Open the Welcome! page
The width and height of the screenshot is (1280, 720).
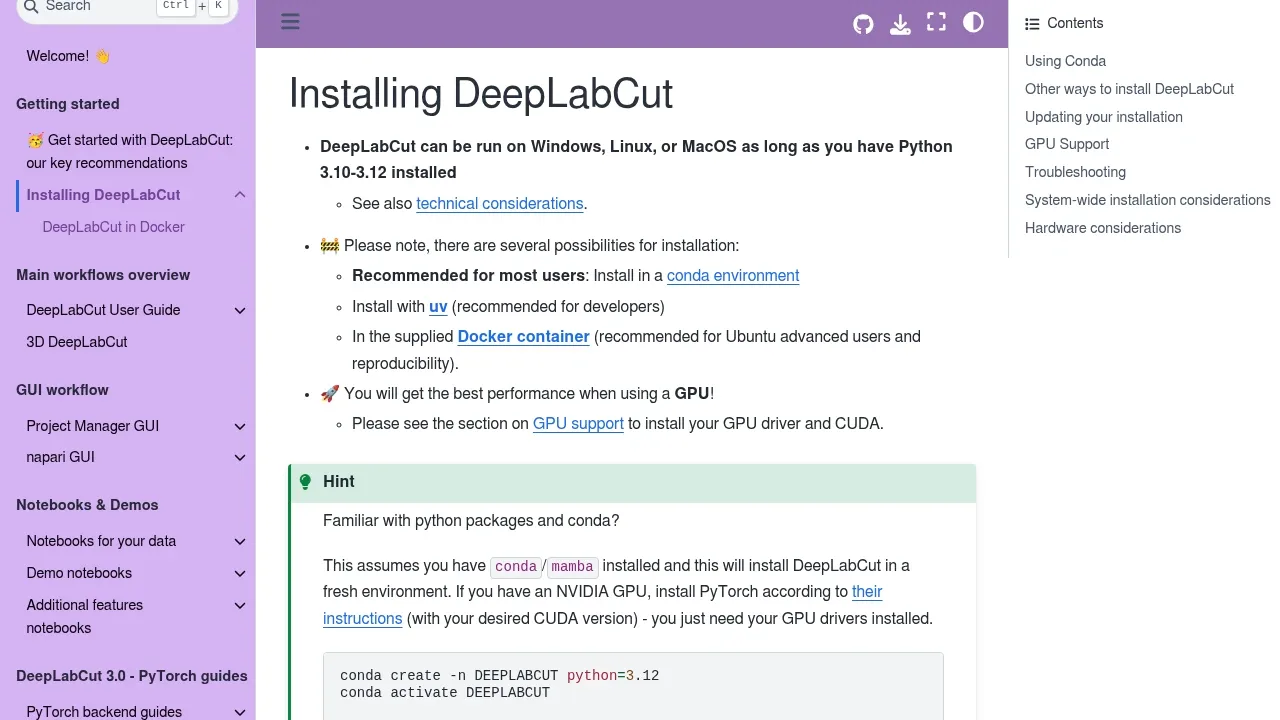[x=68, y=56]
